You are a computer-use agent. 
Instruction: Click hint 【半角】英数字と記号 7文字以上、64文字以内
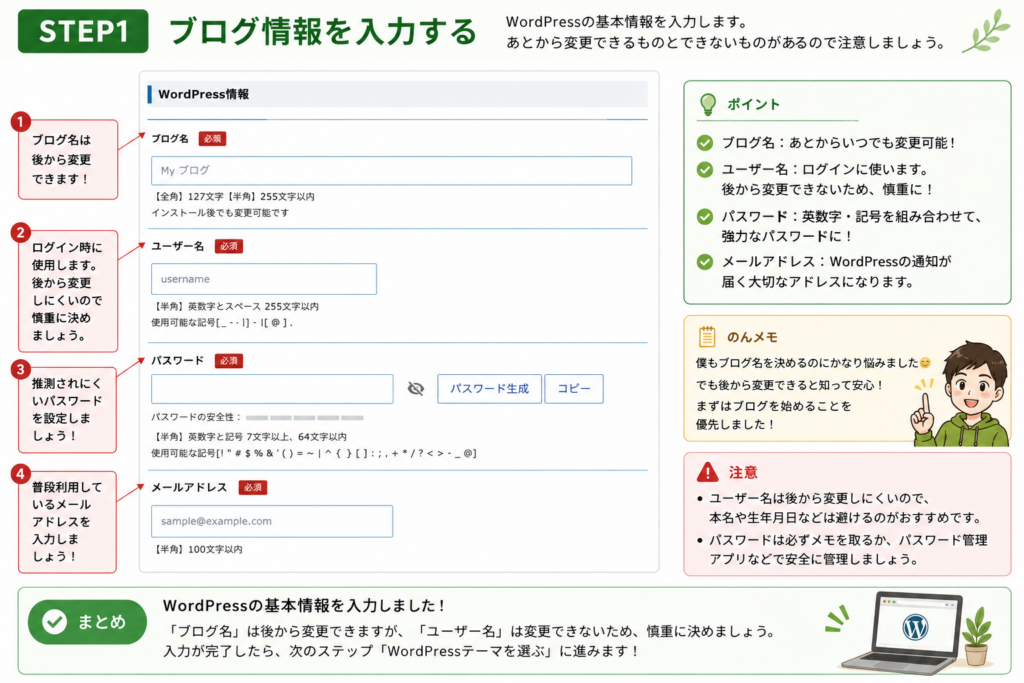[249, 437]
